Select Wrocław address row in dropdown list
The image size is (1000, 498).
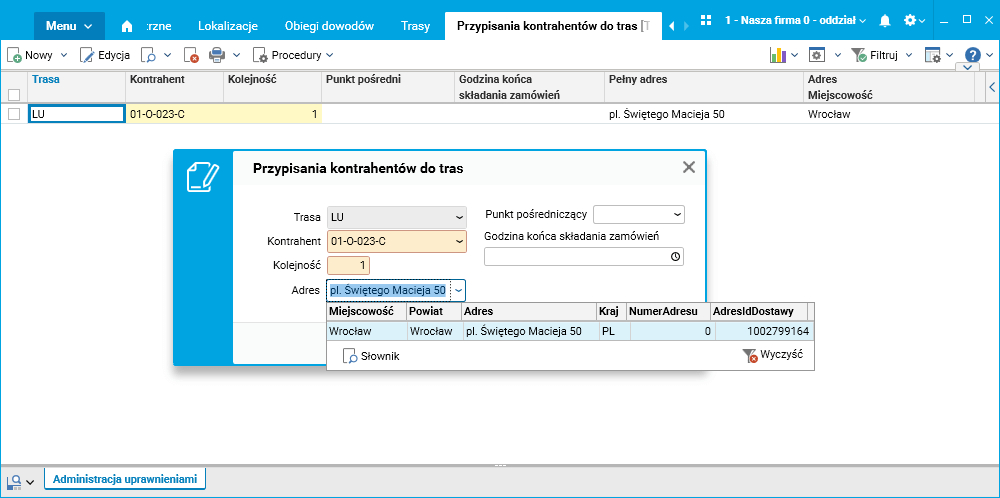click(x=570, y=331)
